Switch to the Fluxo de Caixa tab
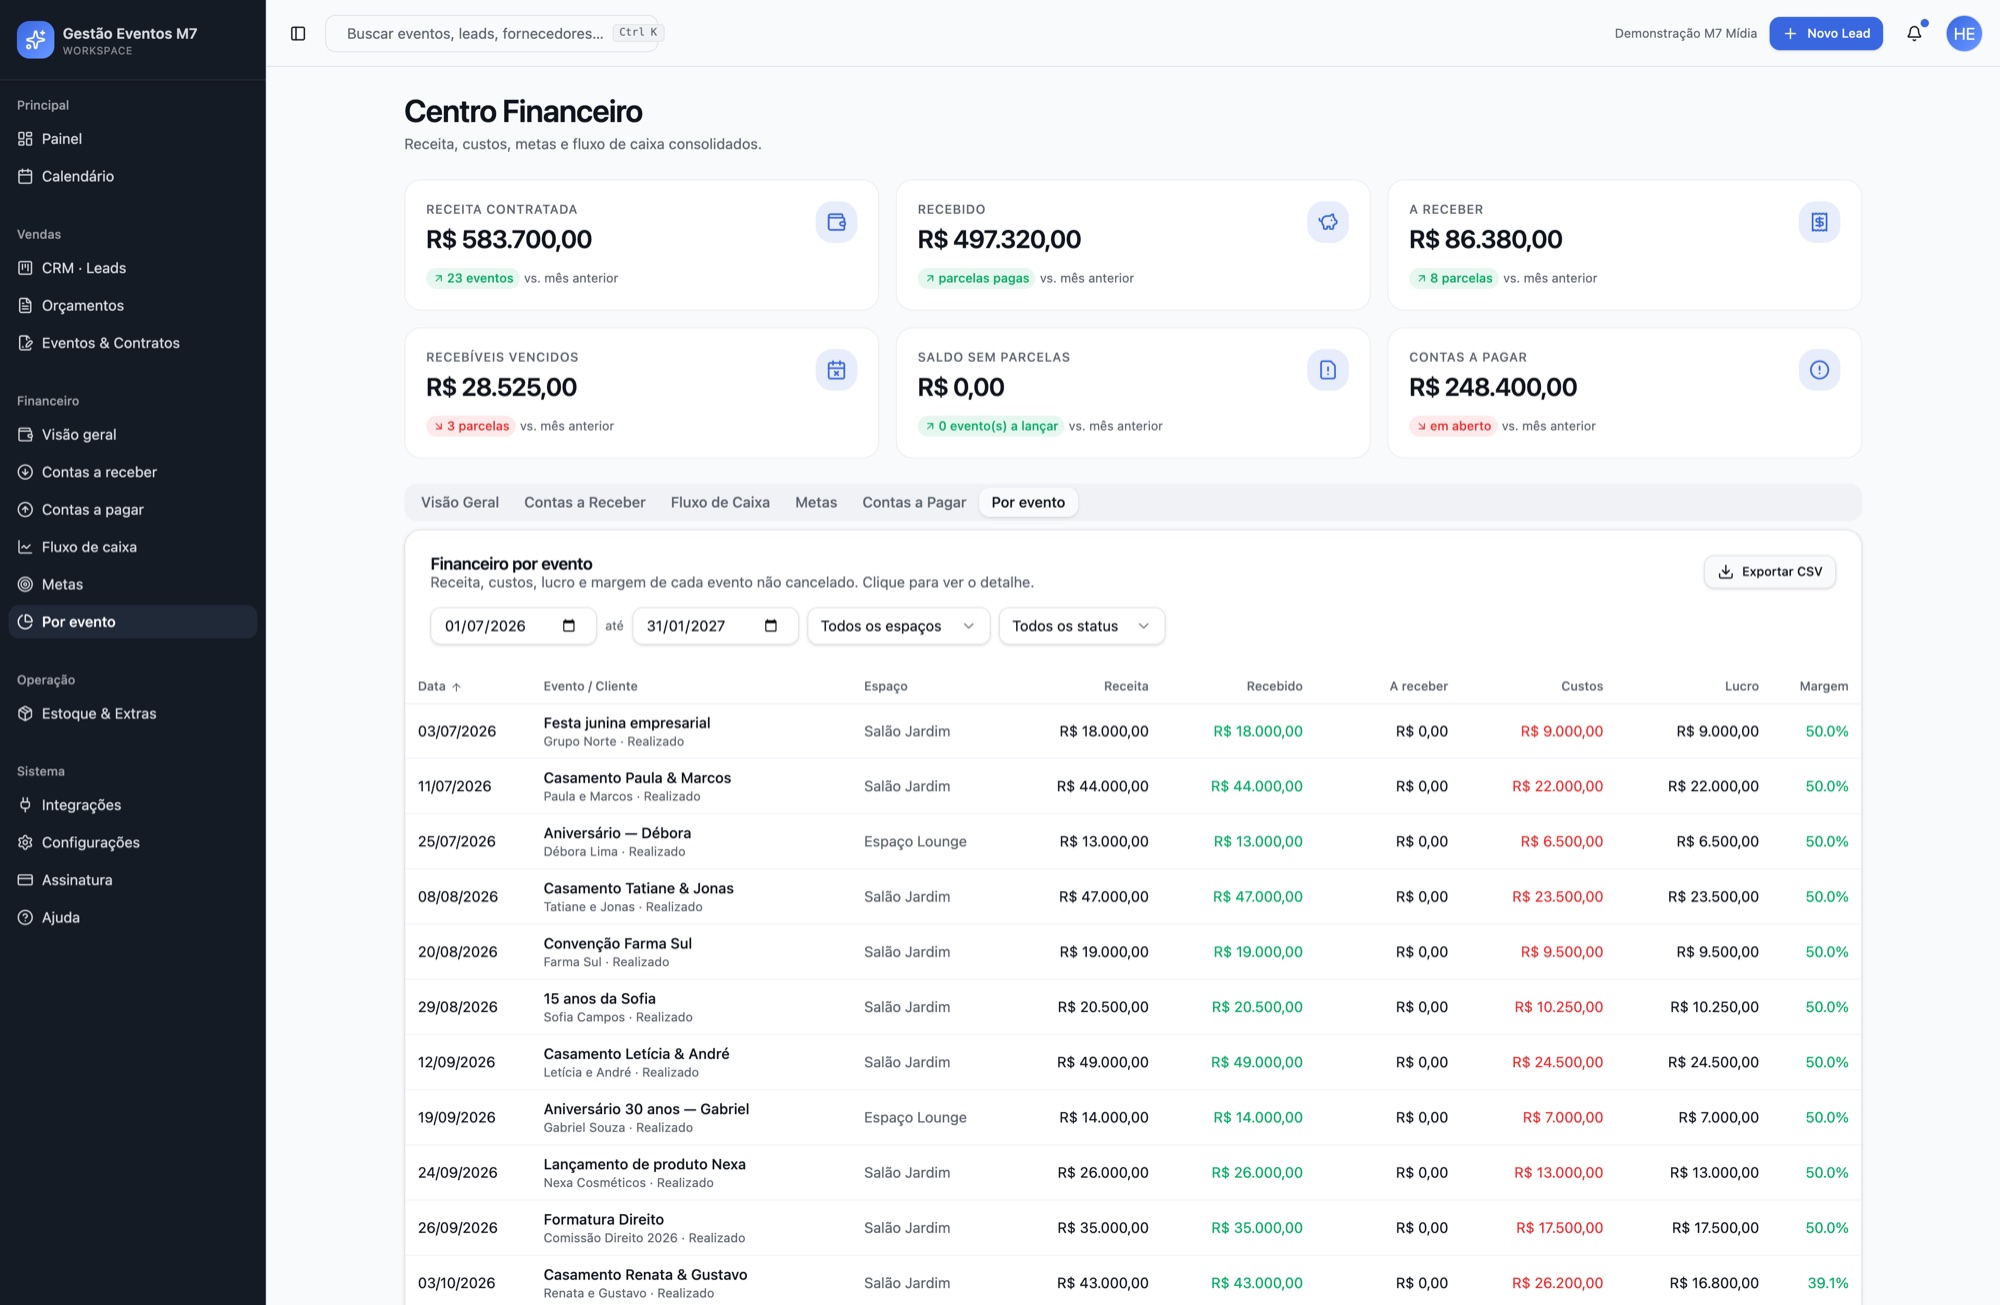 (720, 503)
